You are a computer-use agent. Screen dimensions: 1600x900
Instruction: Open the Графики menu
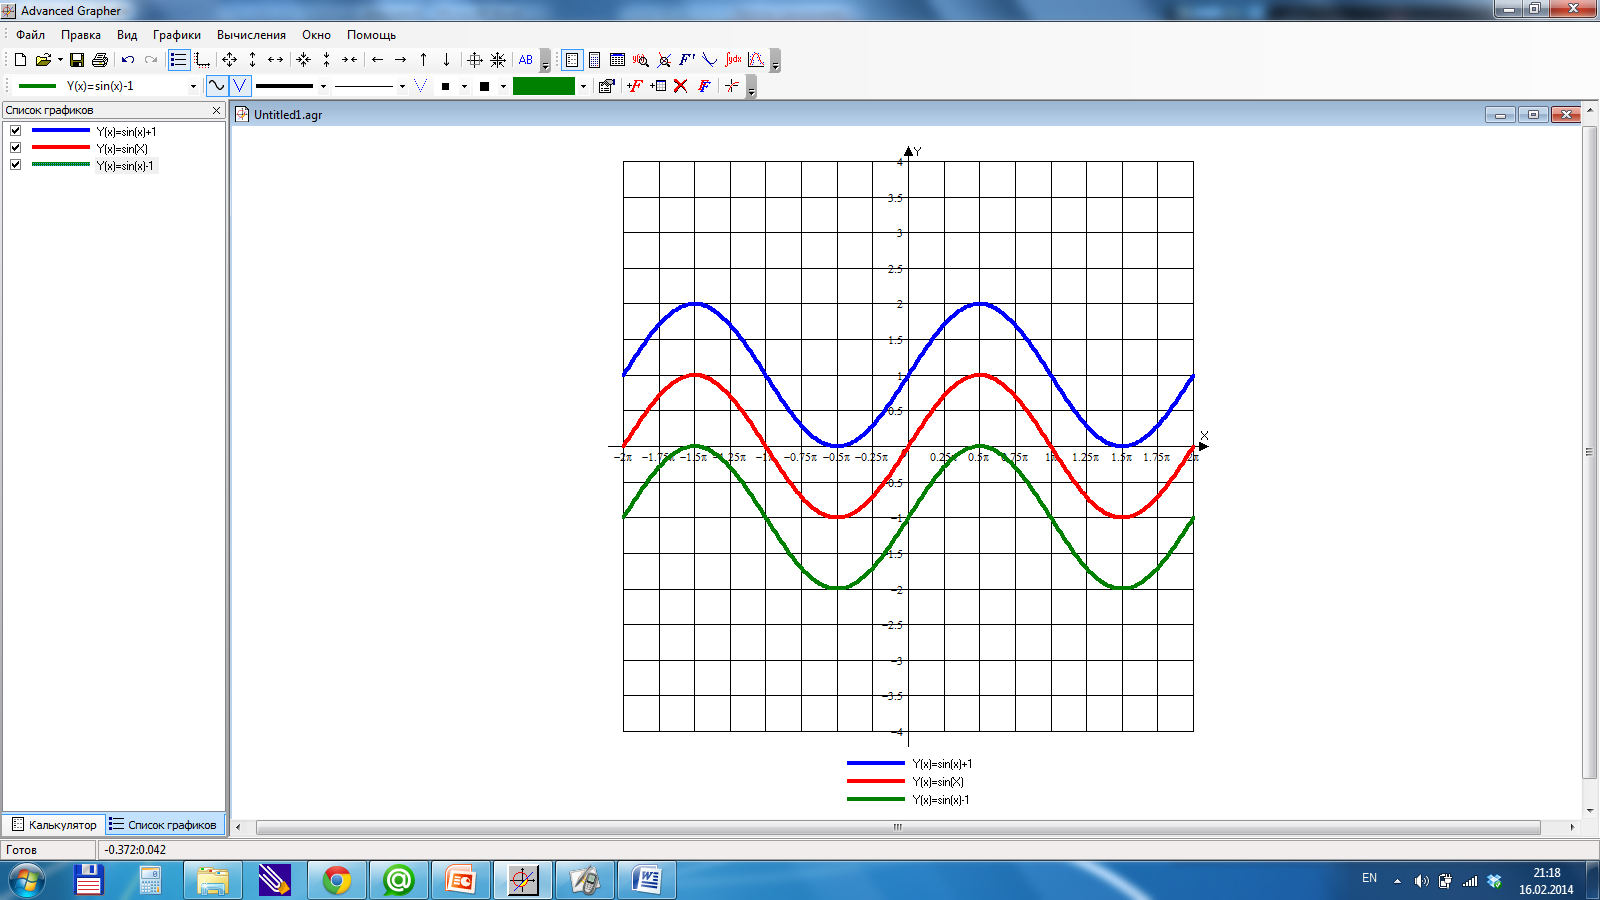click(177, 35)
